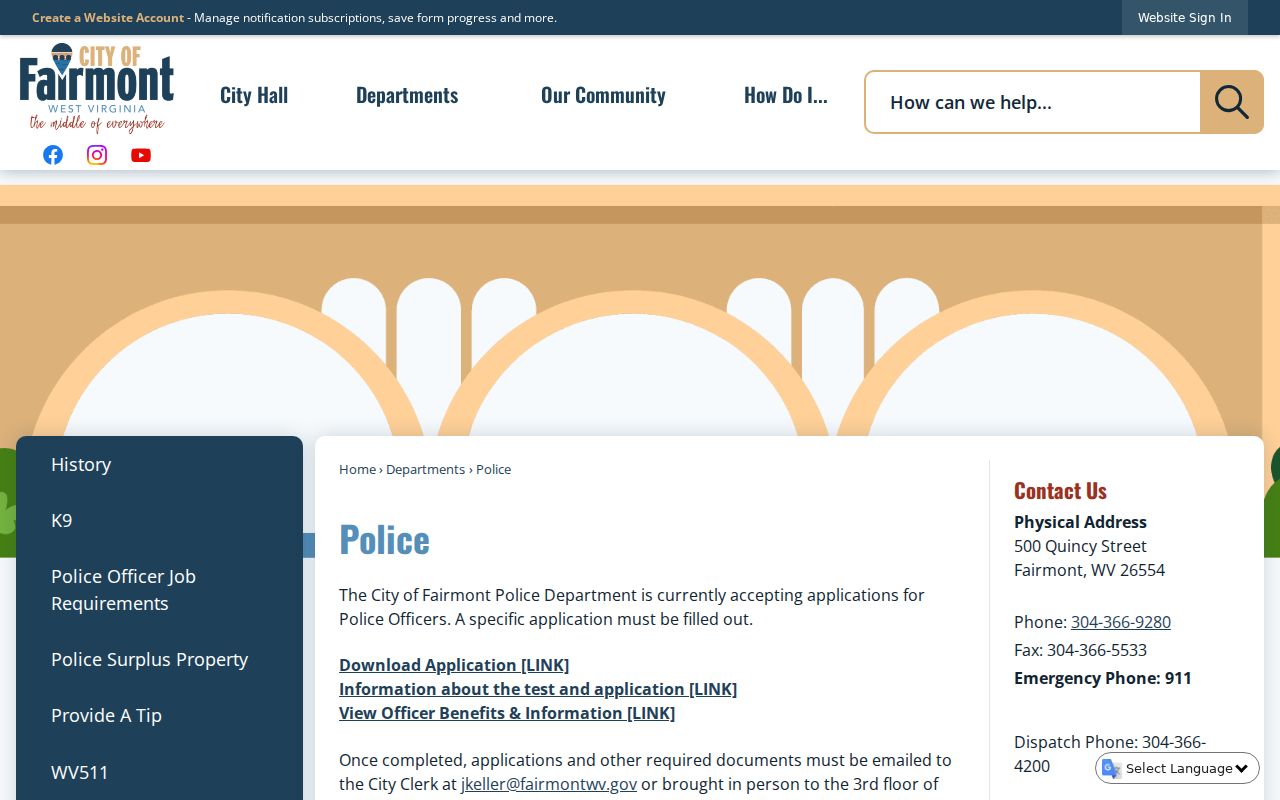Open the Departments menu

[407, 95]
